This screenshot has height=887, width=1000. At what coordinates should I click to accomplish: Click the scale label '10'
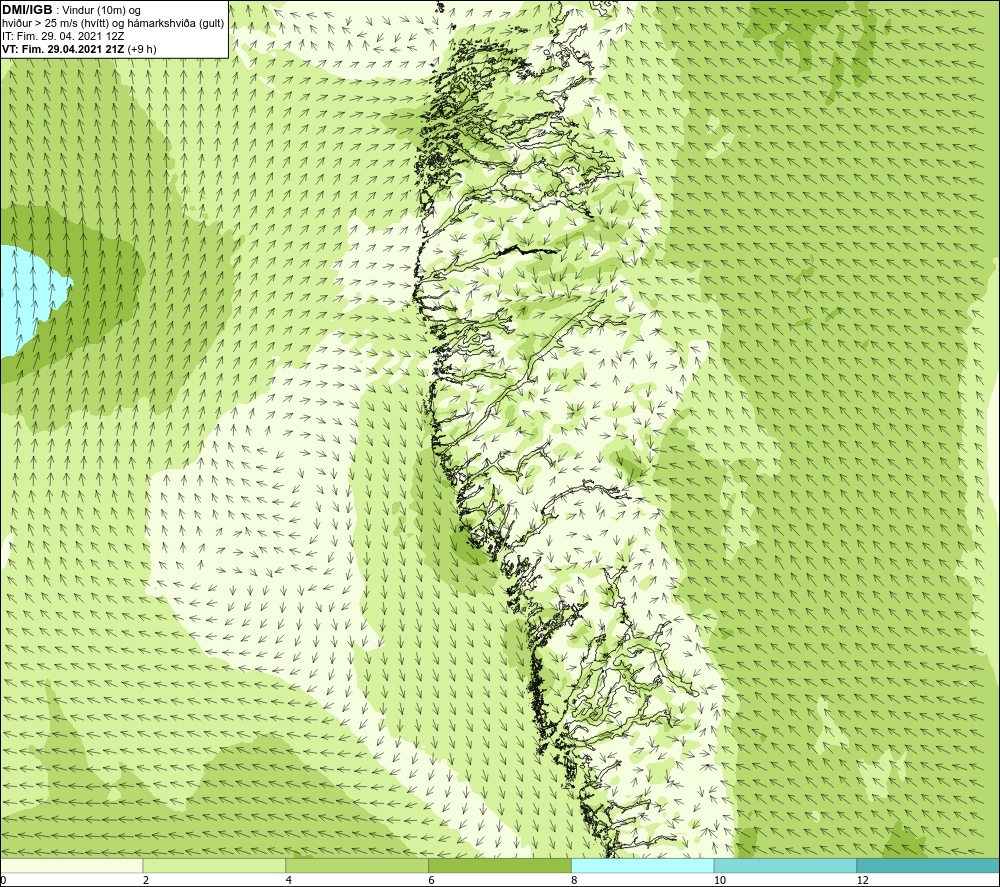click(x=719, y=880)
